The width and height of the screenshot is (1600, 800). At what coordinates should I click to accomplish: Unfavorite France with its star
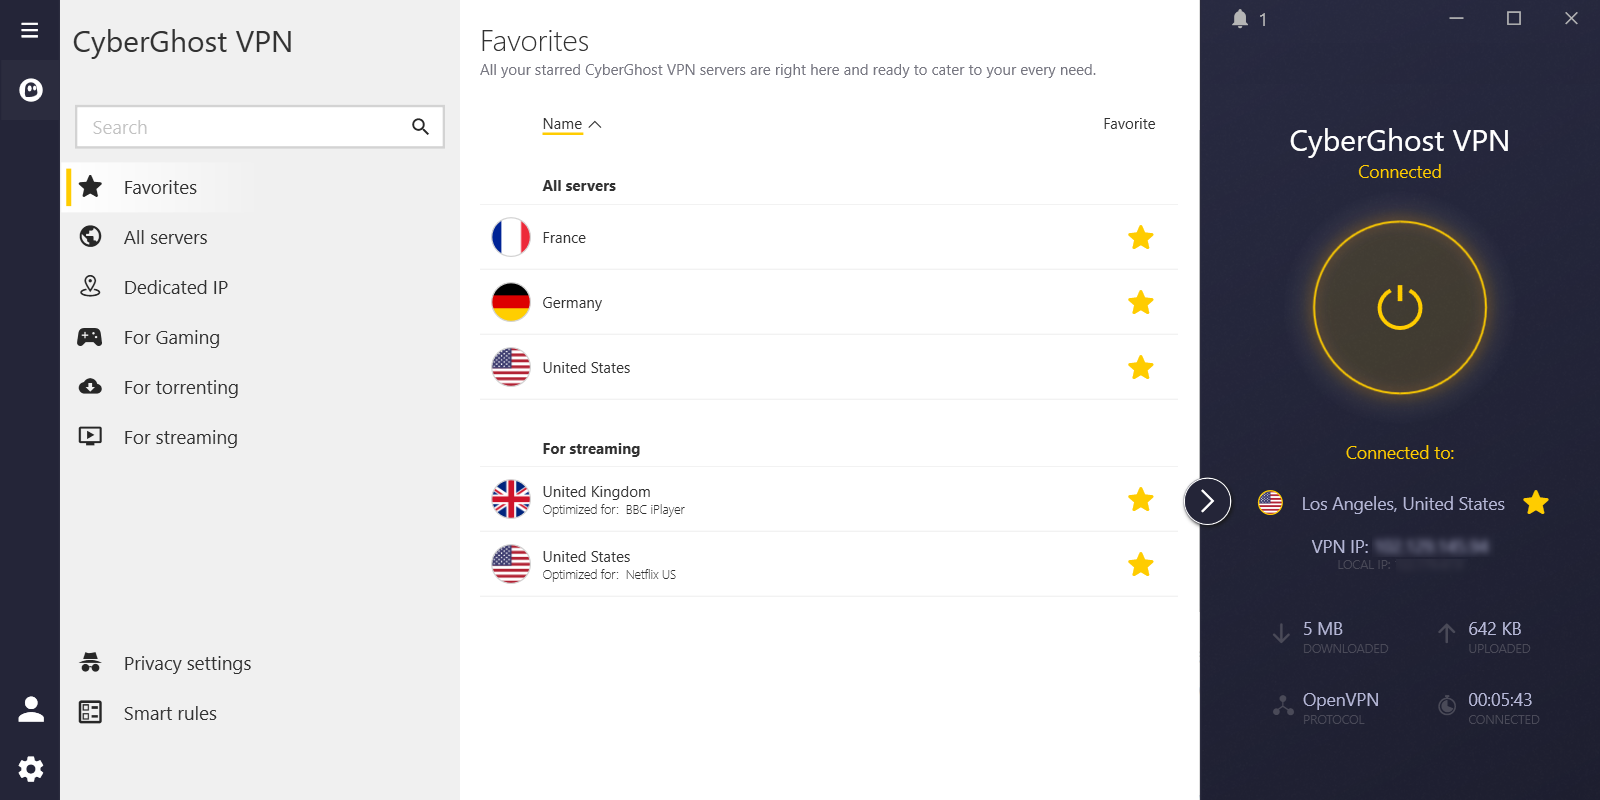(x=1141, y=238)
